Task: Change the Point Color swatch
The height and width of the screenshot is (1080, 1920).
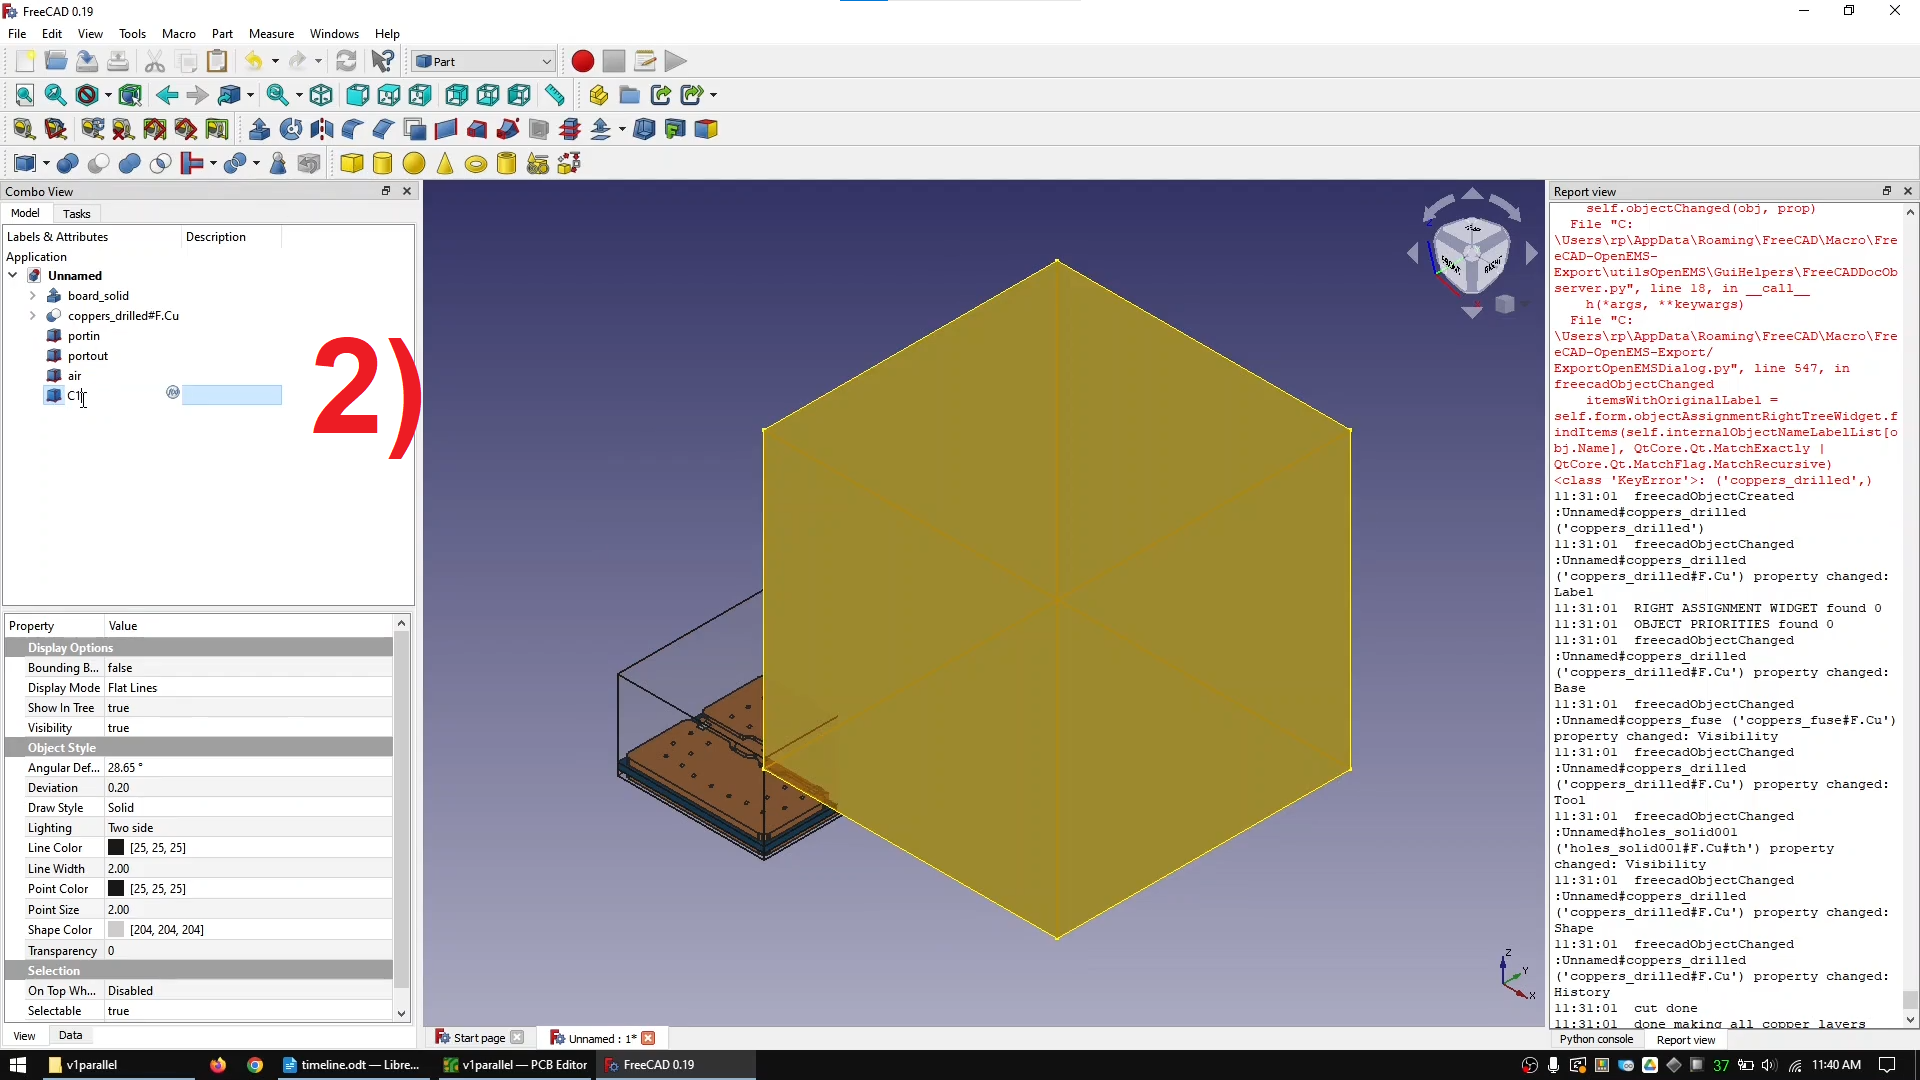Action: coord(116,889)
